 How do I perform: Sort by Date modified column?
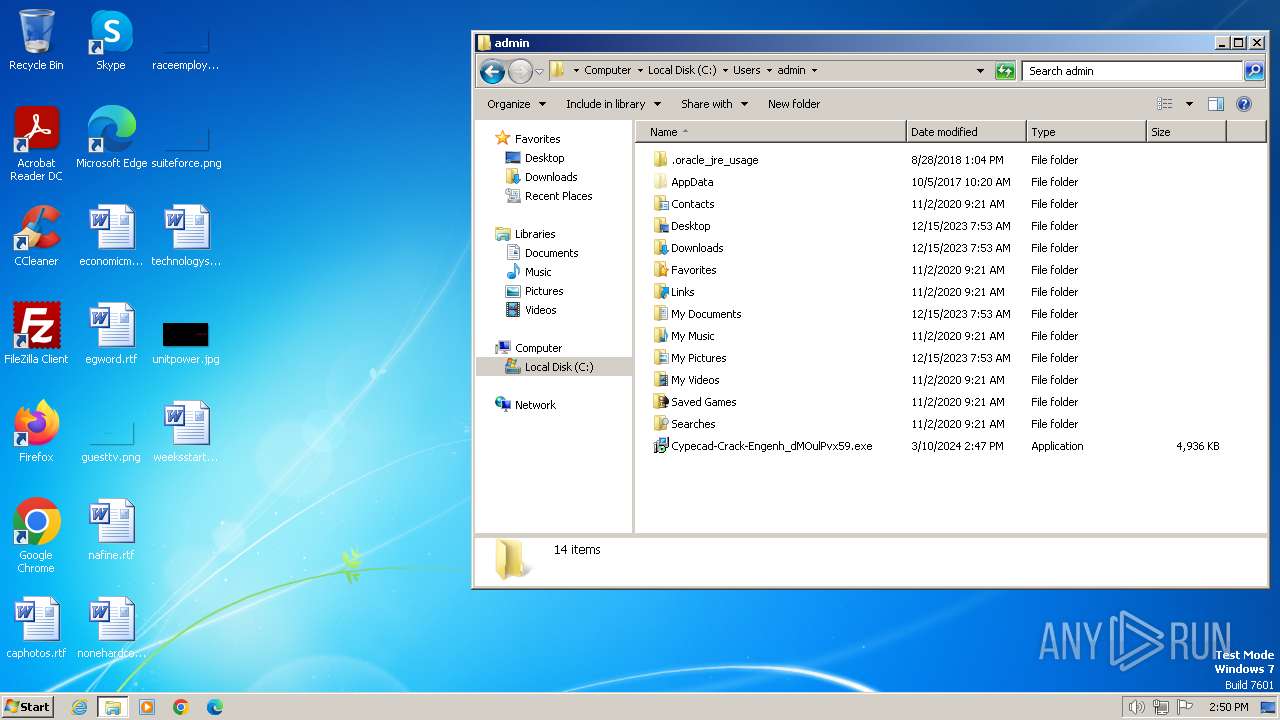966,132
